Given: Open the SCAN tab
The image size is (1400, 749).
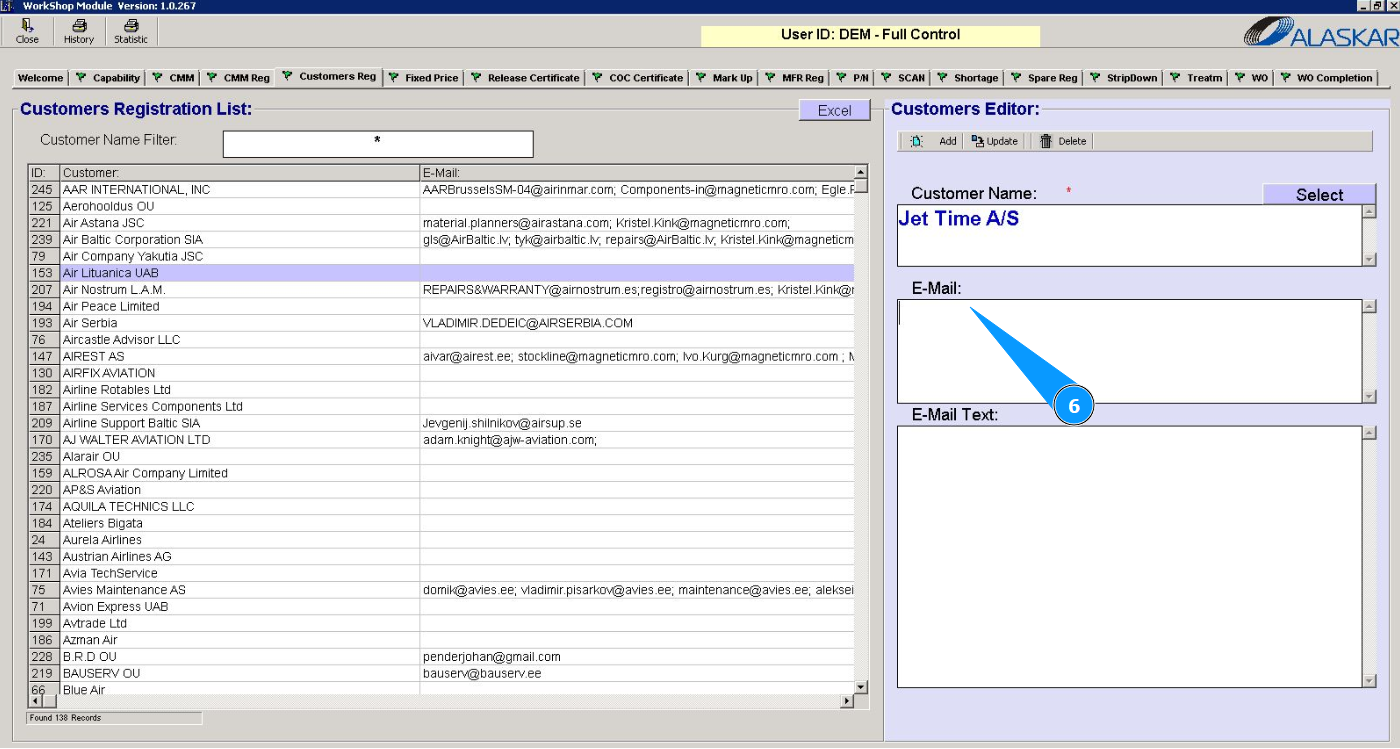Looking at the screenshot, I should [910, 78].
